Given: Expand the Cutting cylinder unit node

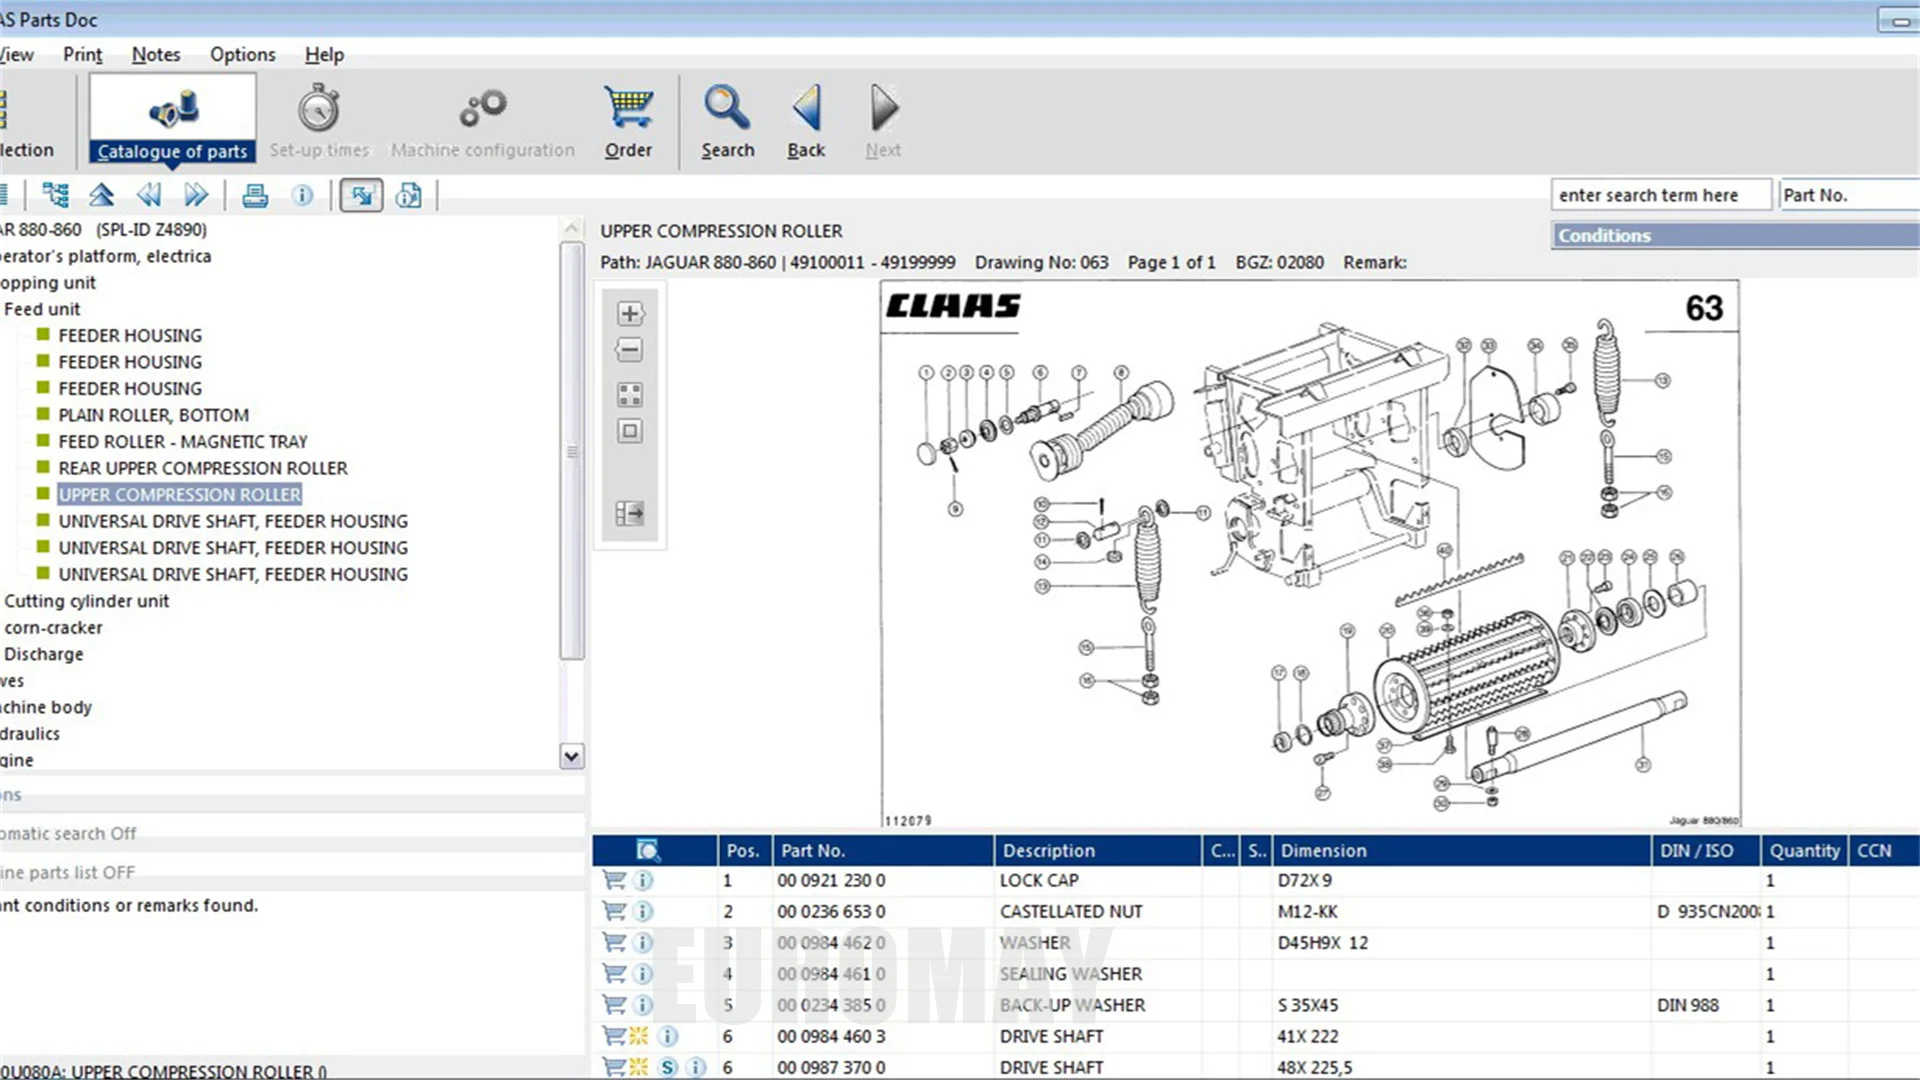Looking at the screenshot, I should (x=86, y=601).
